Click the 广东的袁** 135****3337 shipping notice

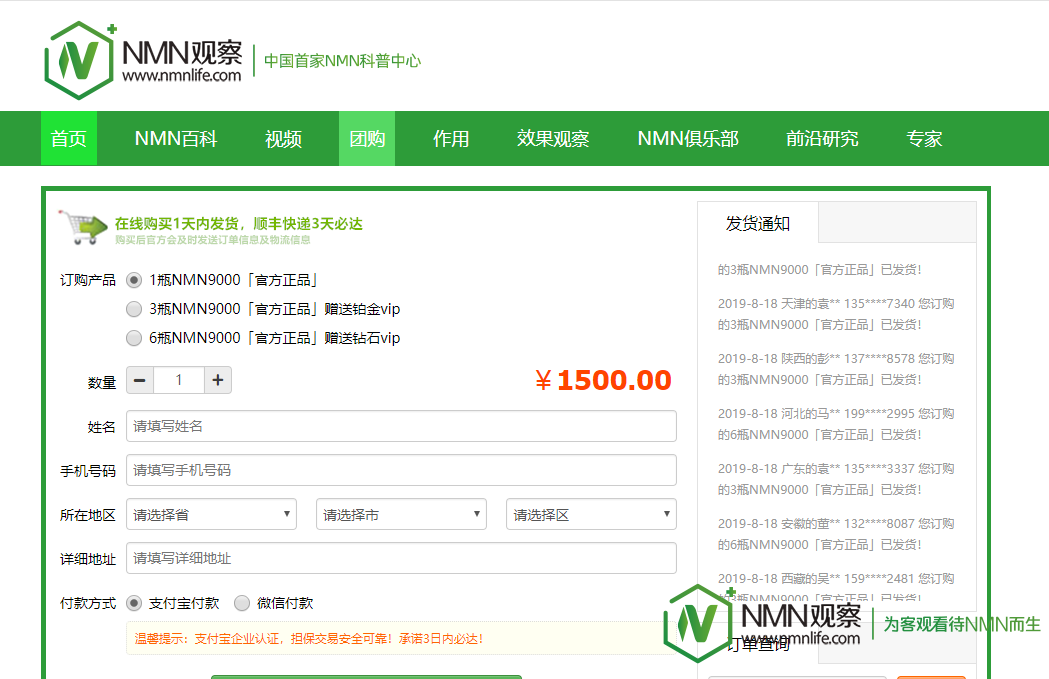click(x=836, y=479)
